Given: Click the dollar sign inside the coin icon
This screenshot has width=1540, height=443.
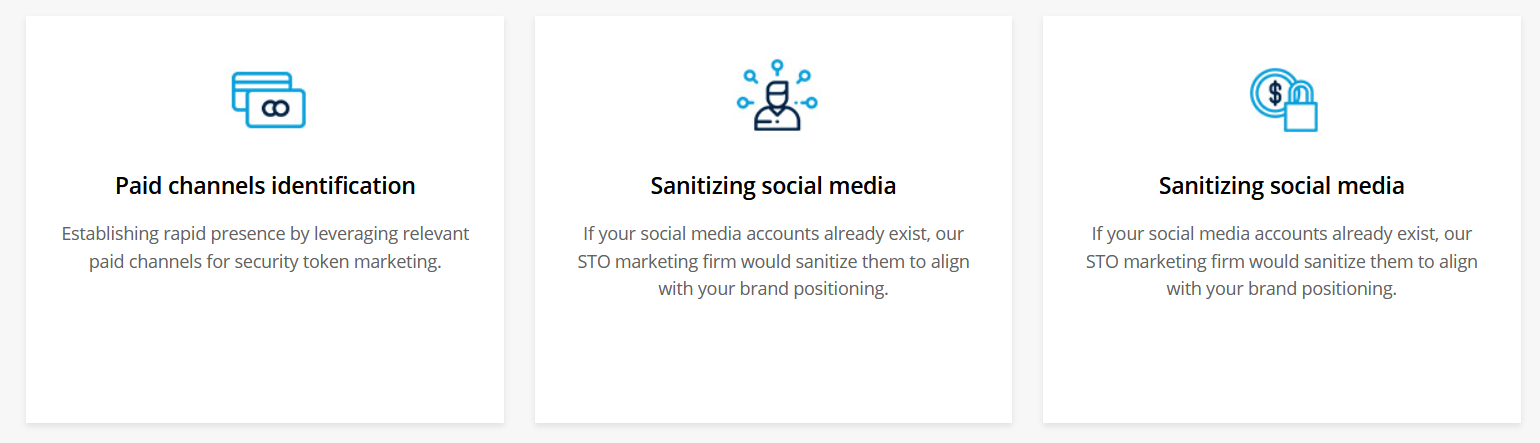Looking at the screenshot, I should coord(1274,94).
